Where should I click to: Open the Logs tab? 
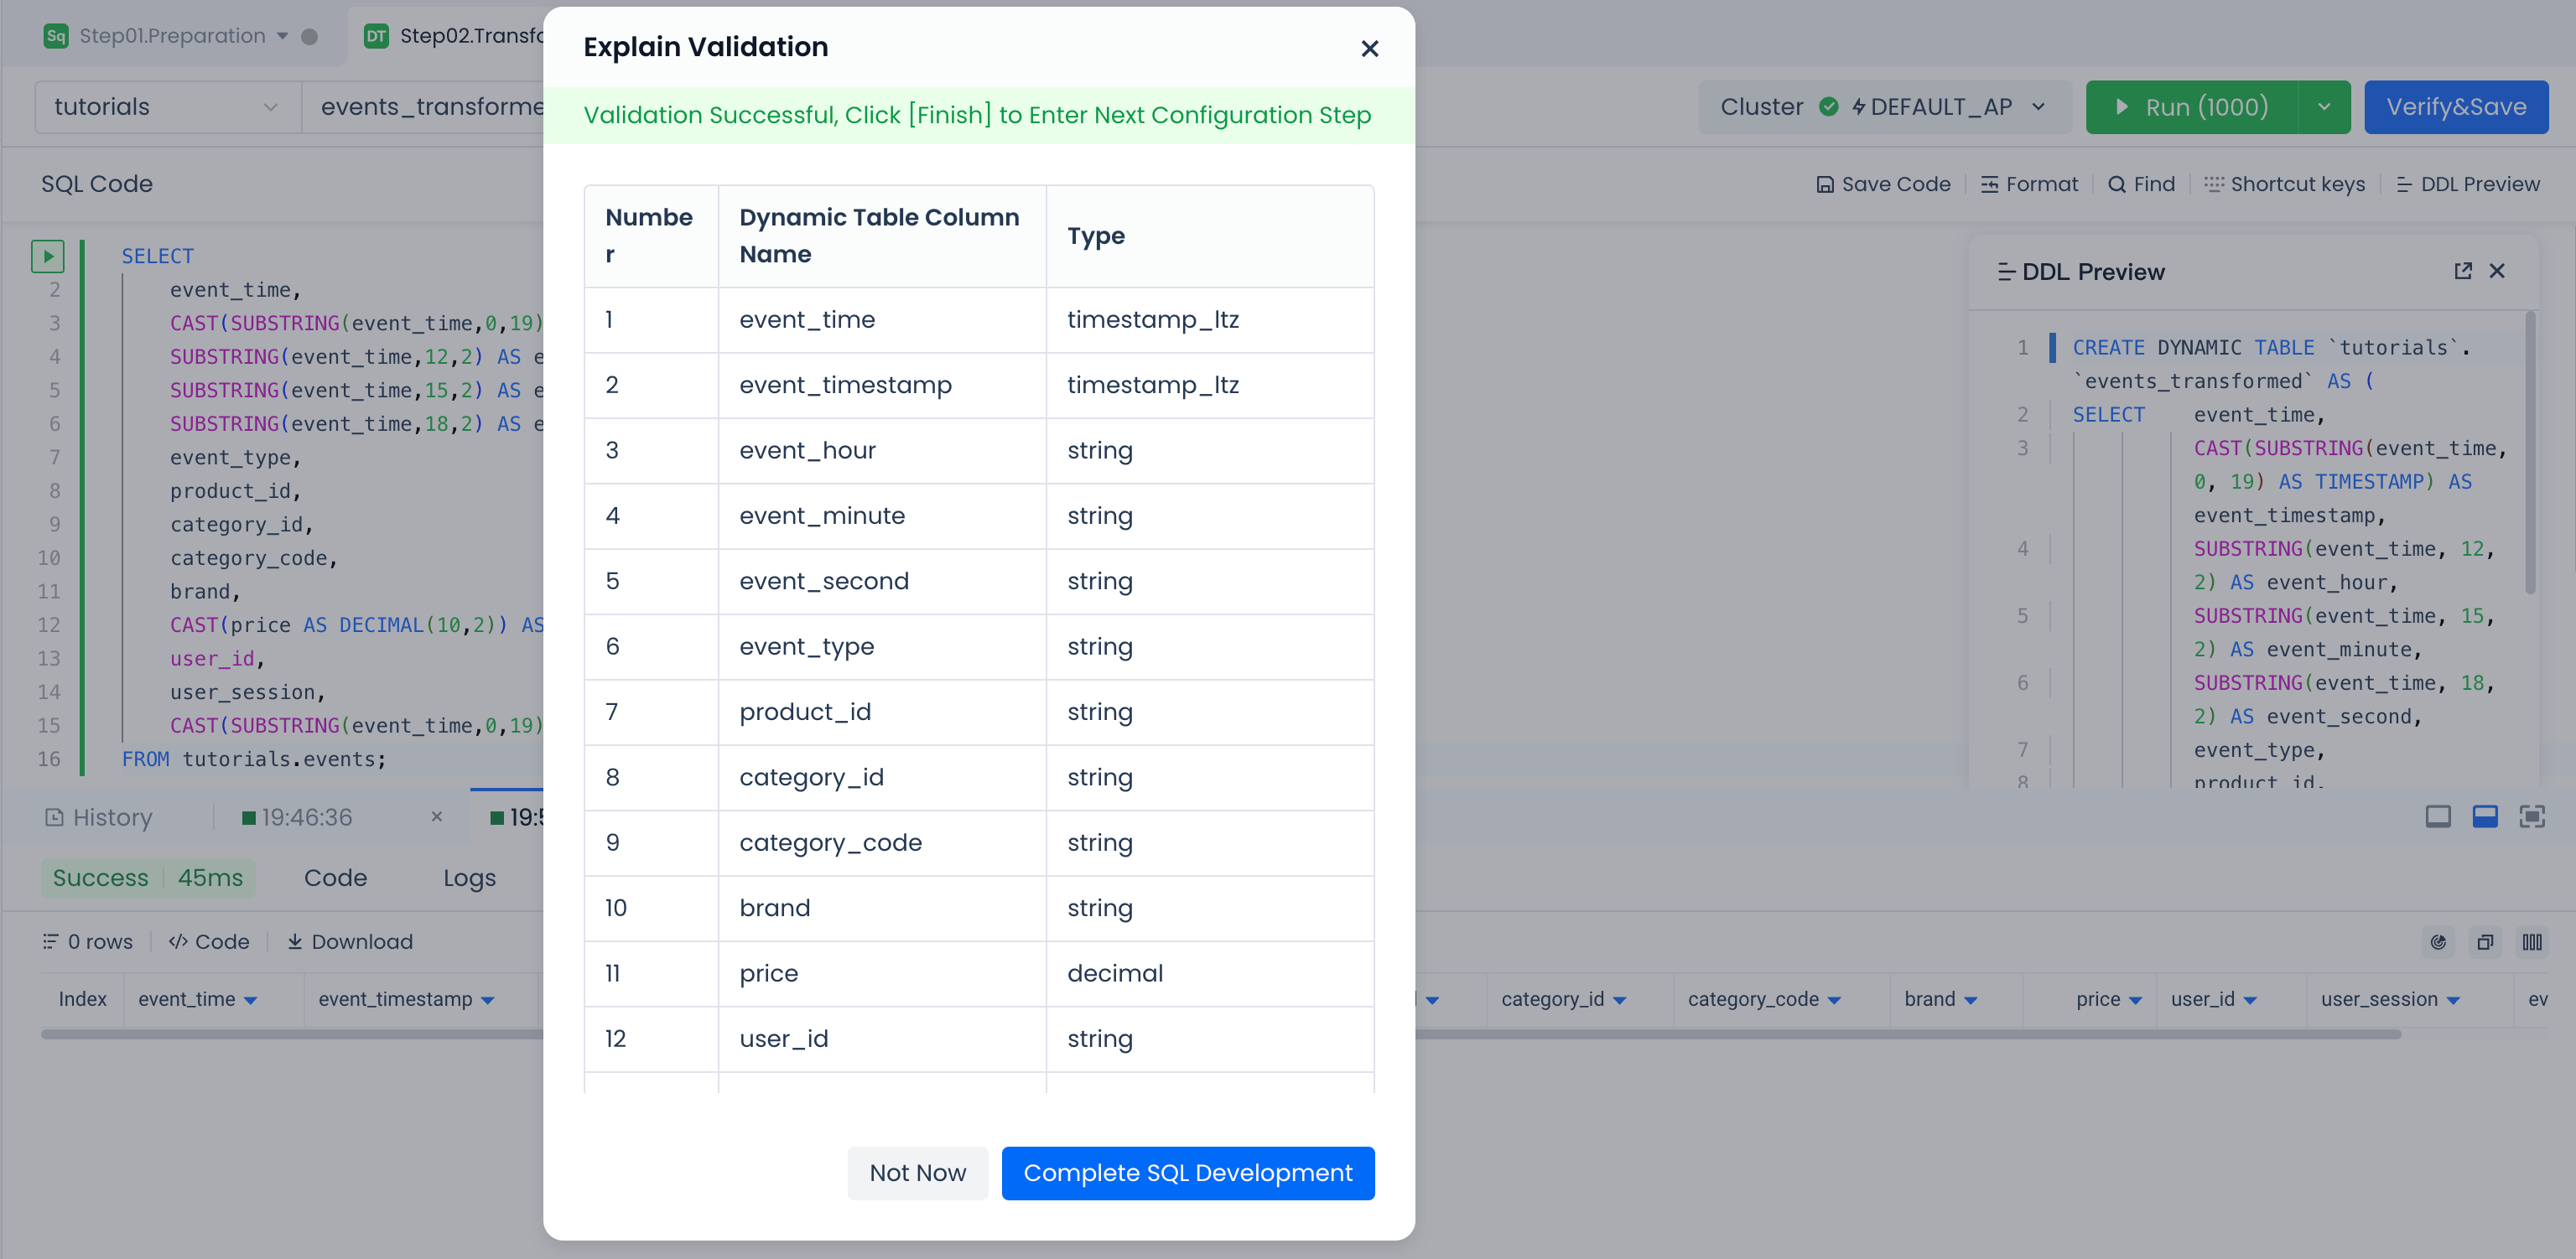coord(469,877)
